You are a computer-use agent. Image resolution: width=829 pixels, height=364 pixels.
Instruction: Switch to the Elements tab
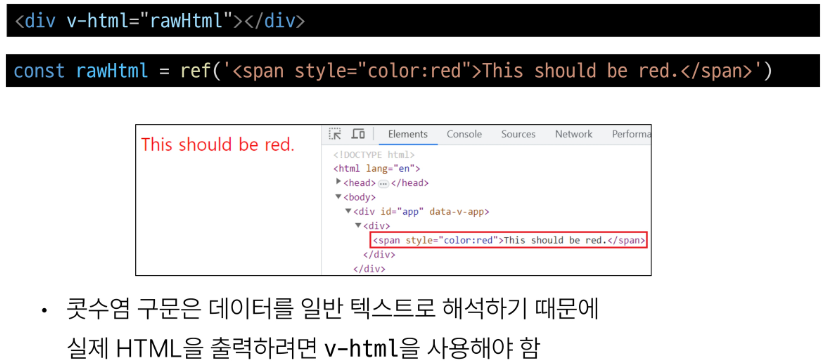click(x=408, y=134)
